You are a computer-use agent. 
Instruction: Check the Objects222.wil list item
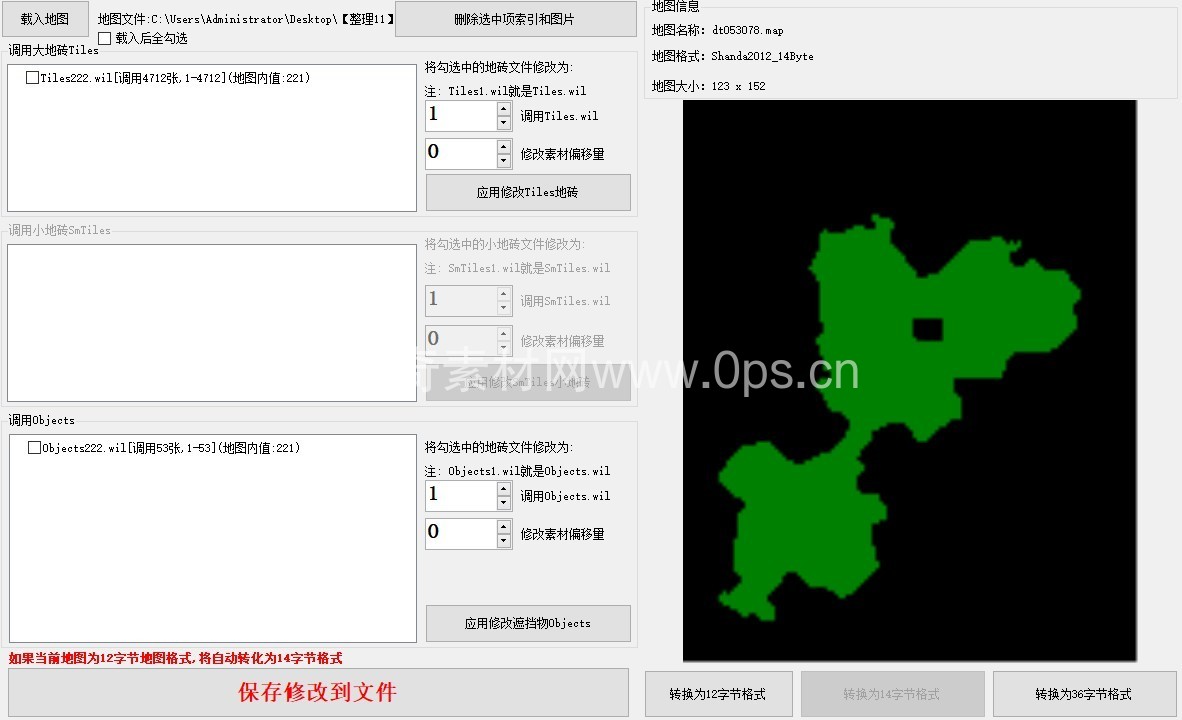(x=35, y=449)
